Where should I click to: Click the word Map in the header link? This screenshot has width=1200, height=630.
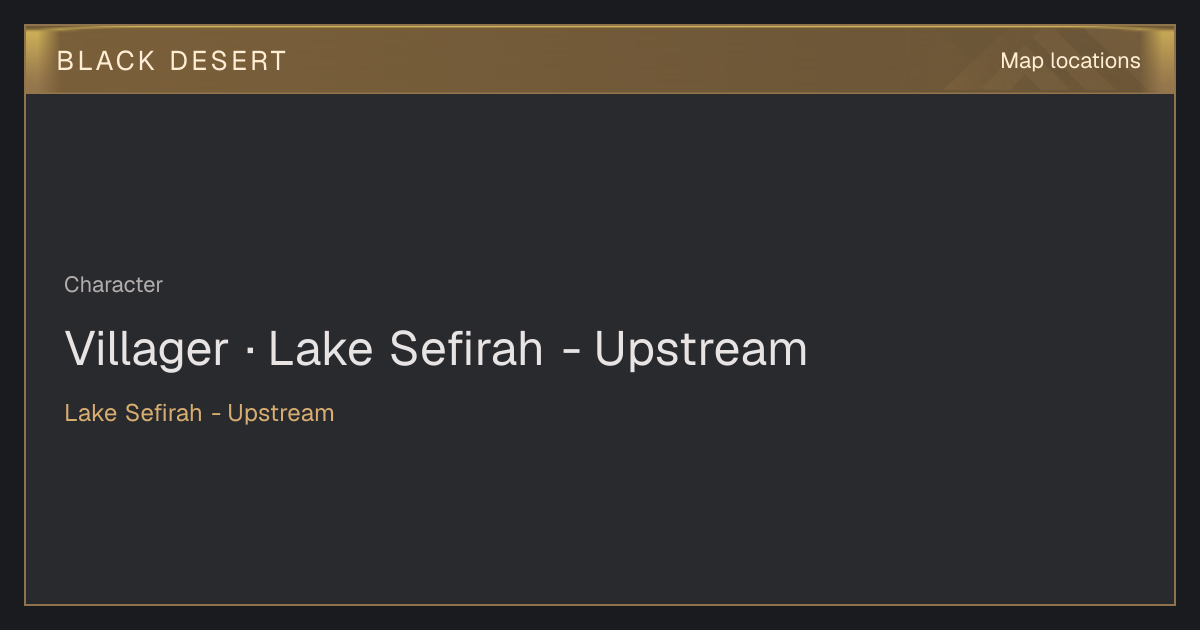1022,61
